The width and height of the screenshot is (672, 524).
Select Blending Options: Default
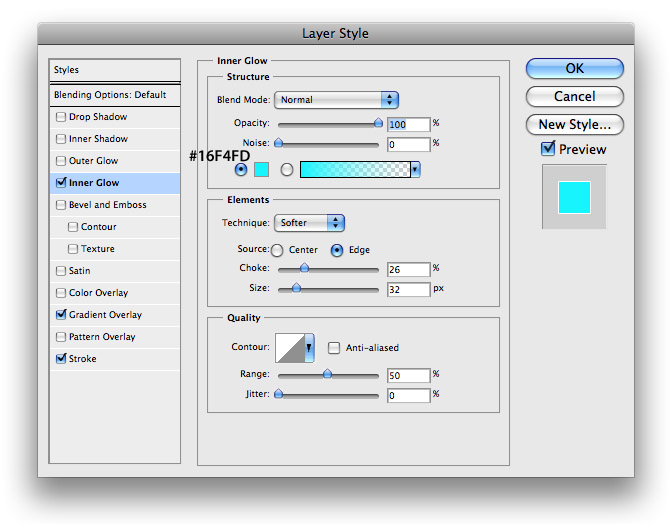[115, 95]
